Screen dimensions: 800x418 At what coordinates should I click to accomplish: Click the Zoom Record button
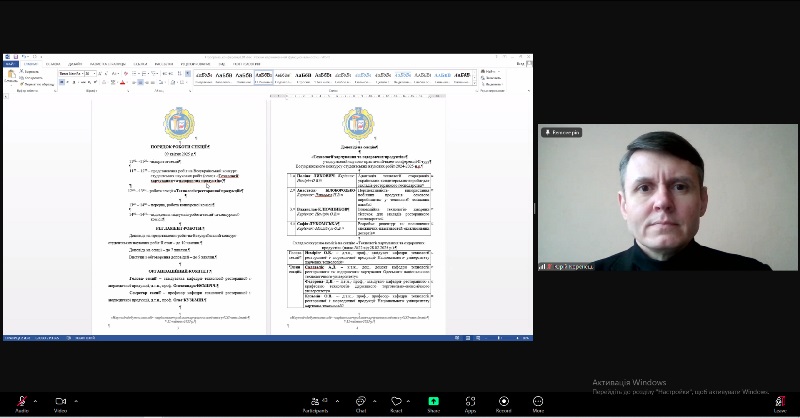click(x=504, y=404)
